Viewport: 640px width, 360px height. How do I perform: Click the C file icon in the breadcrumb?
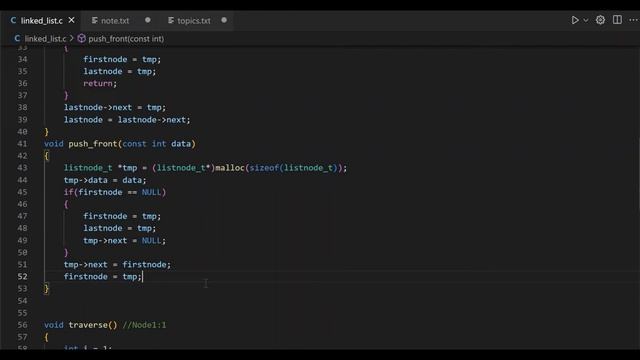[17, 38]
